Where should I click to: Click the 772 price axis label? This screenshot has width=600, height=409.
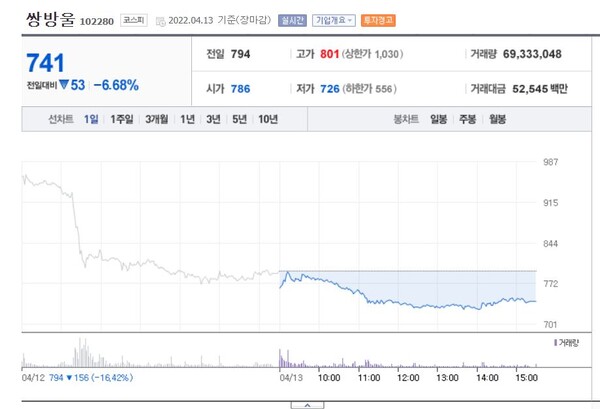click(x=551, y=284)
